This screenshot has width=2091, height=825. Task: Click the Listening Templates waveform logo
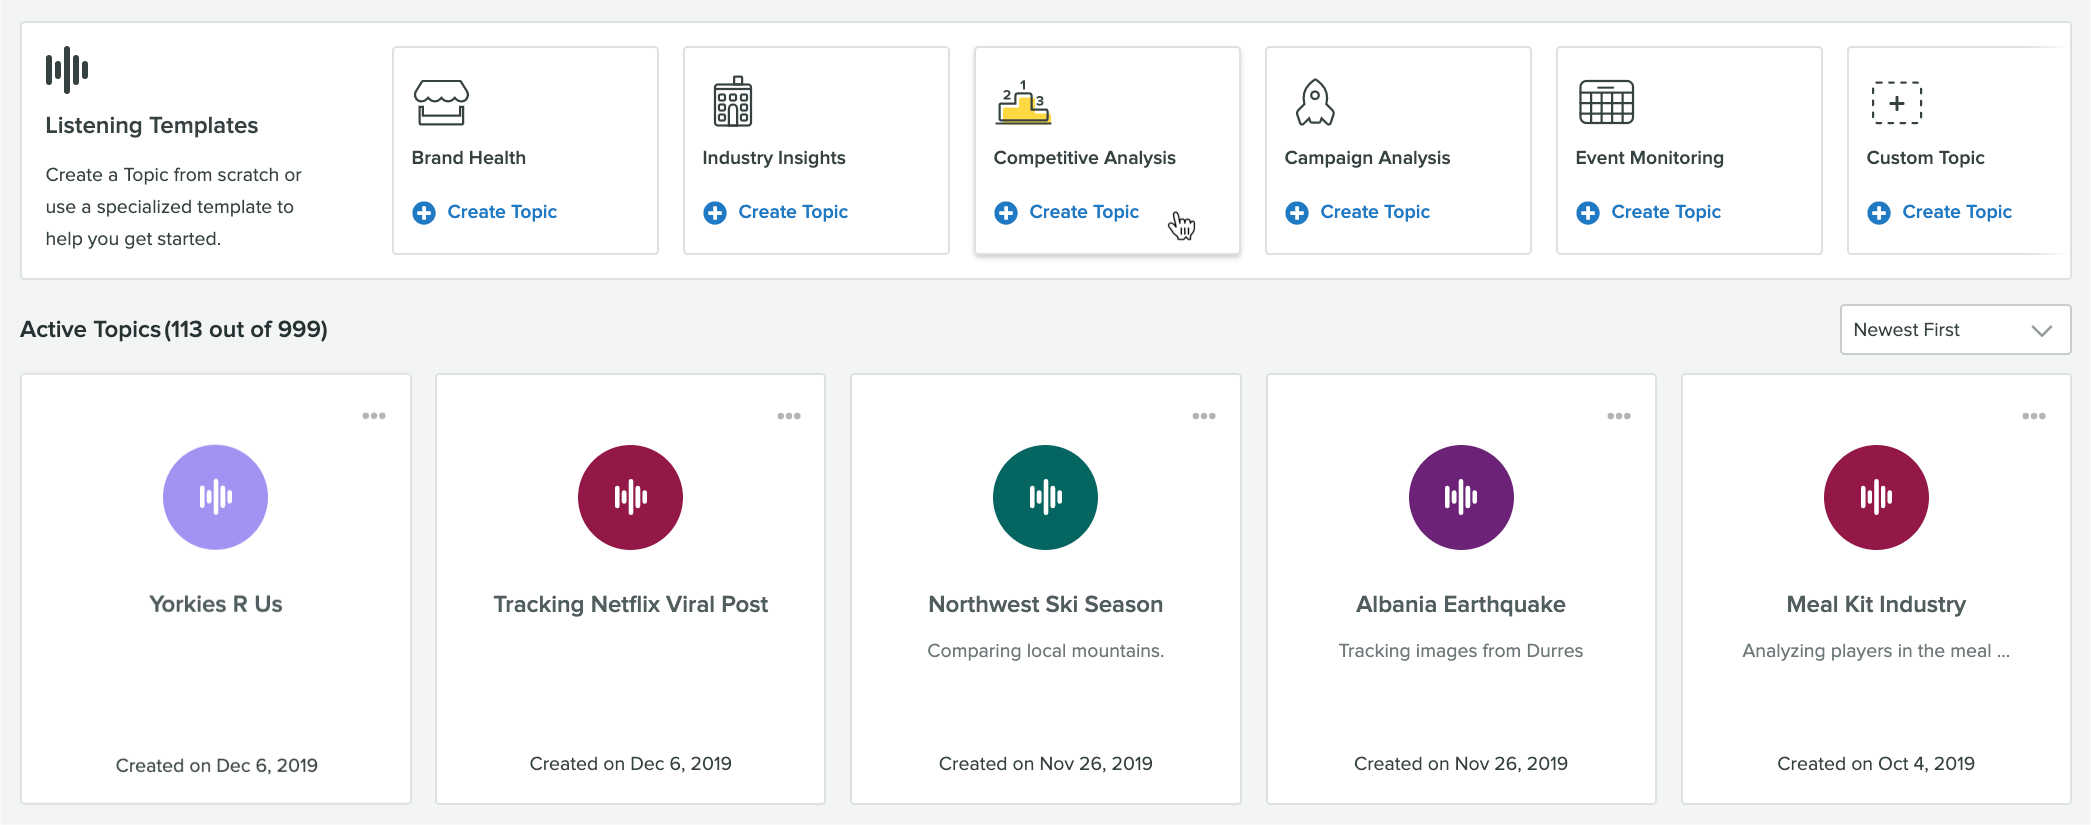click(x=67, y=70)
